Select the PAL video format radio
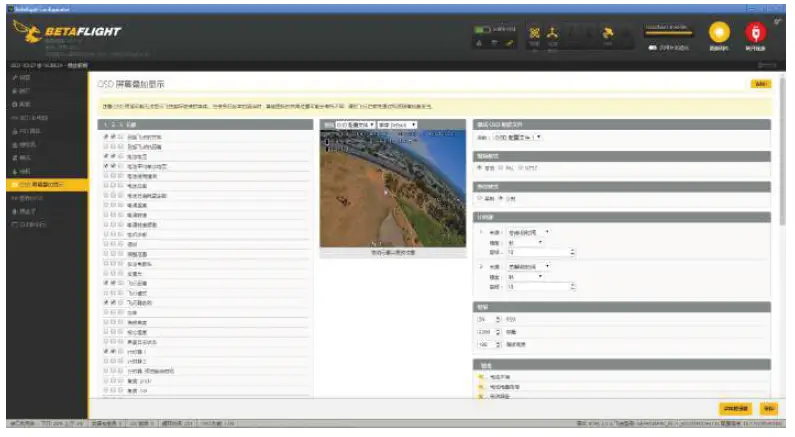Viewport: 795px width, 437px height. point(500,168)
